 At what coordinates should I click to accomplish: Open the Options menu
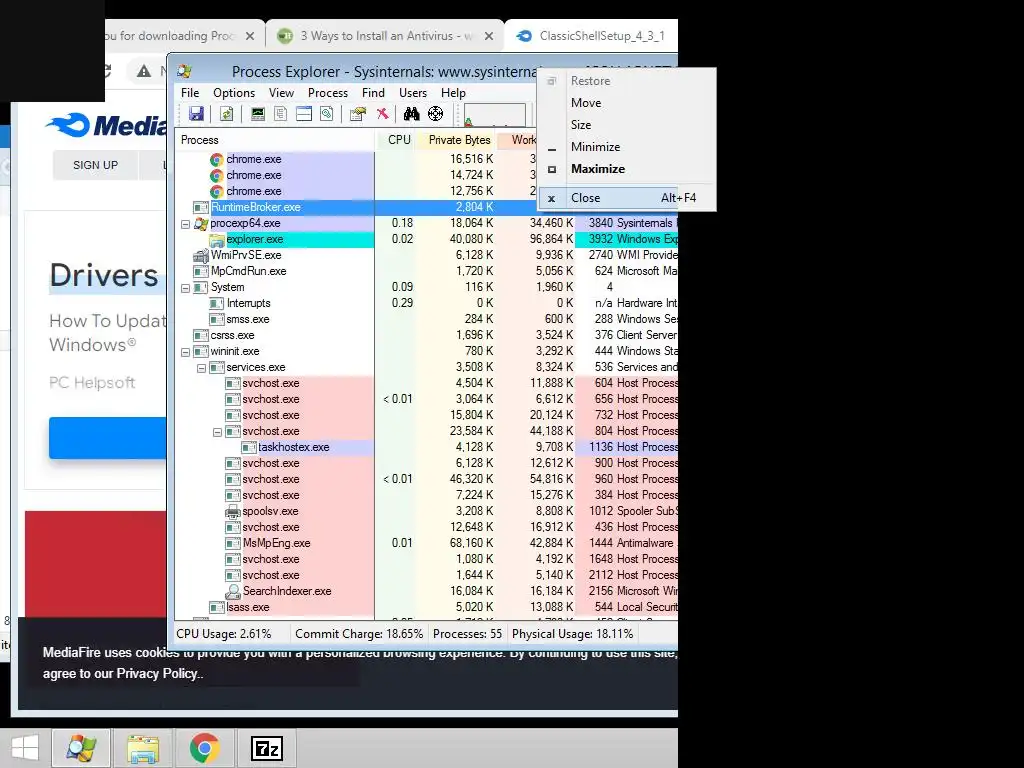tap(234, 93)
